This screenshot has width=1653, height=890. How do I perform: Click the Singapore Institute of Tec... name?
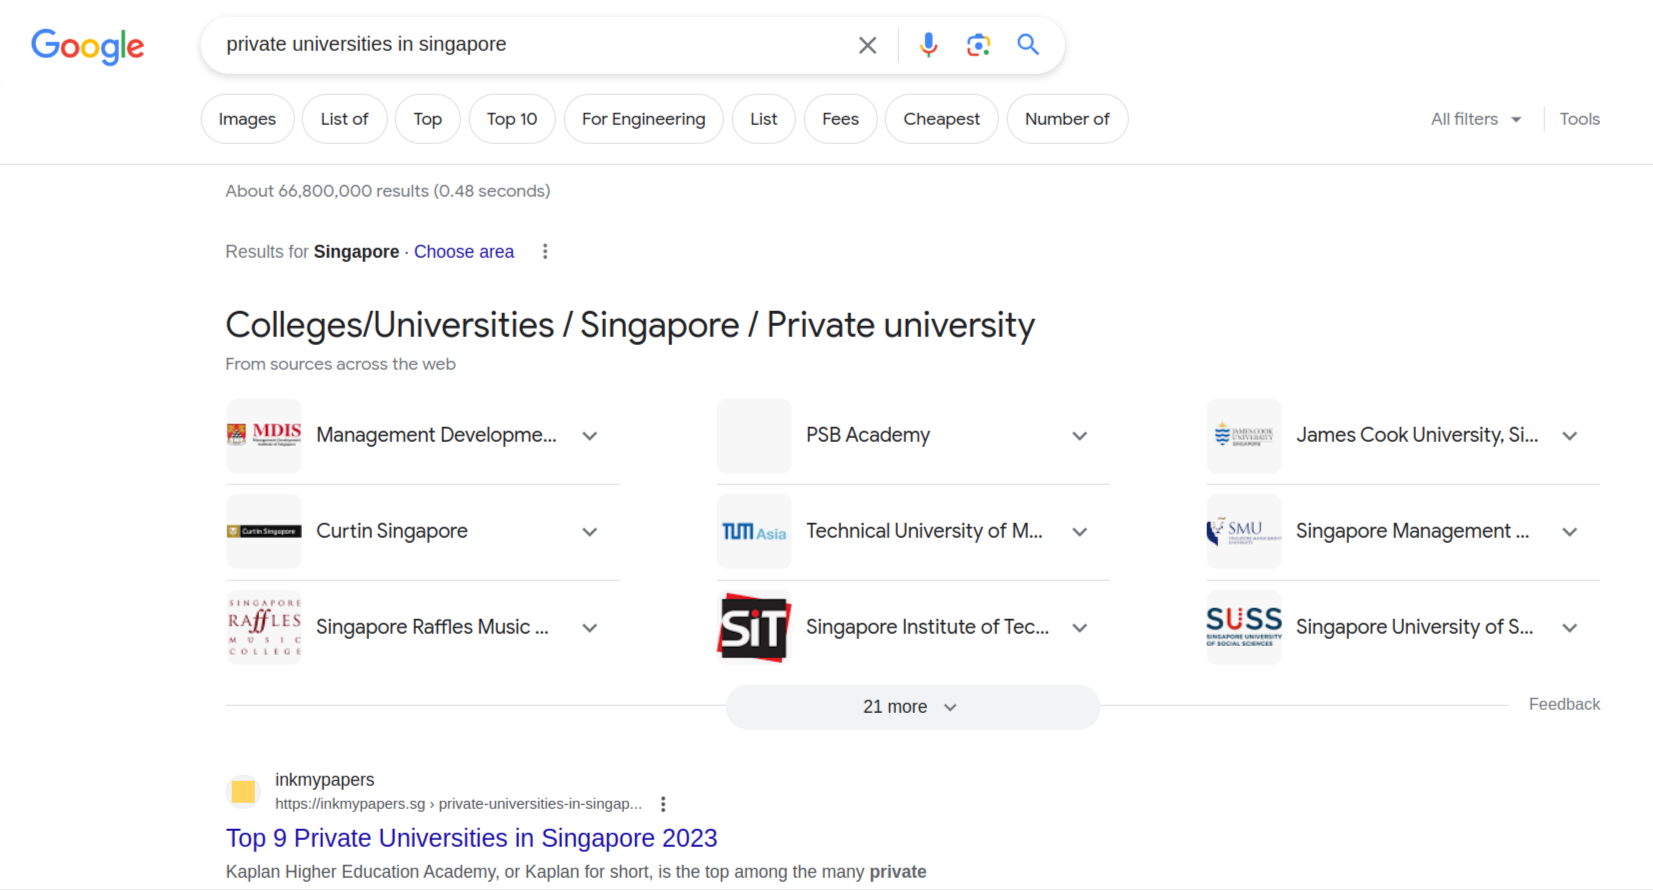928,627
